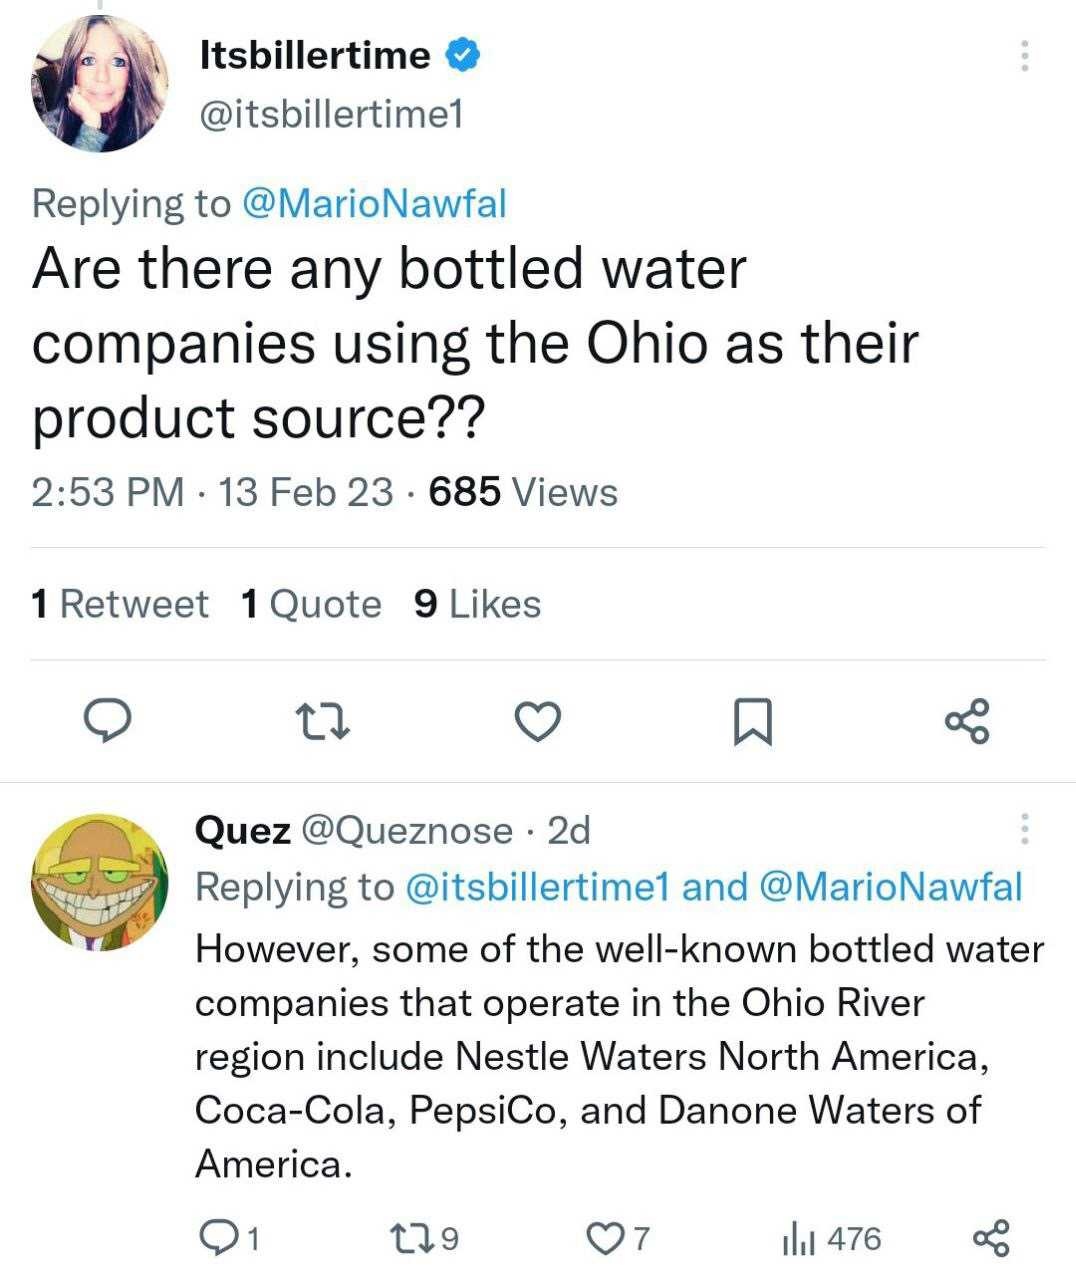The height and width of the screenshot is (1280, 1076).
Task: View the 9 Likes list
Action: click(477, 604)
